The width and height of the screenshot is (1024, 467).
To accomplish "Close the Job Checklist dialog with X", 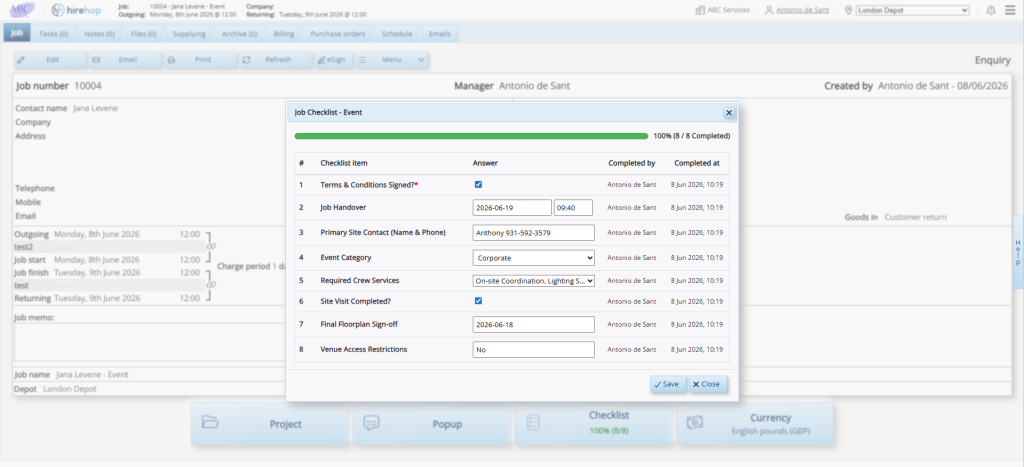I will 729,112.
